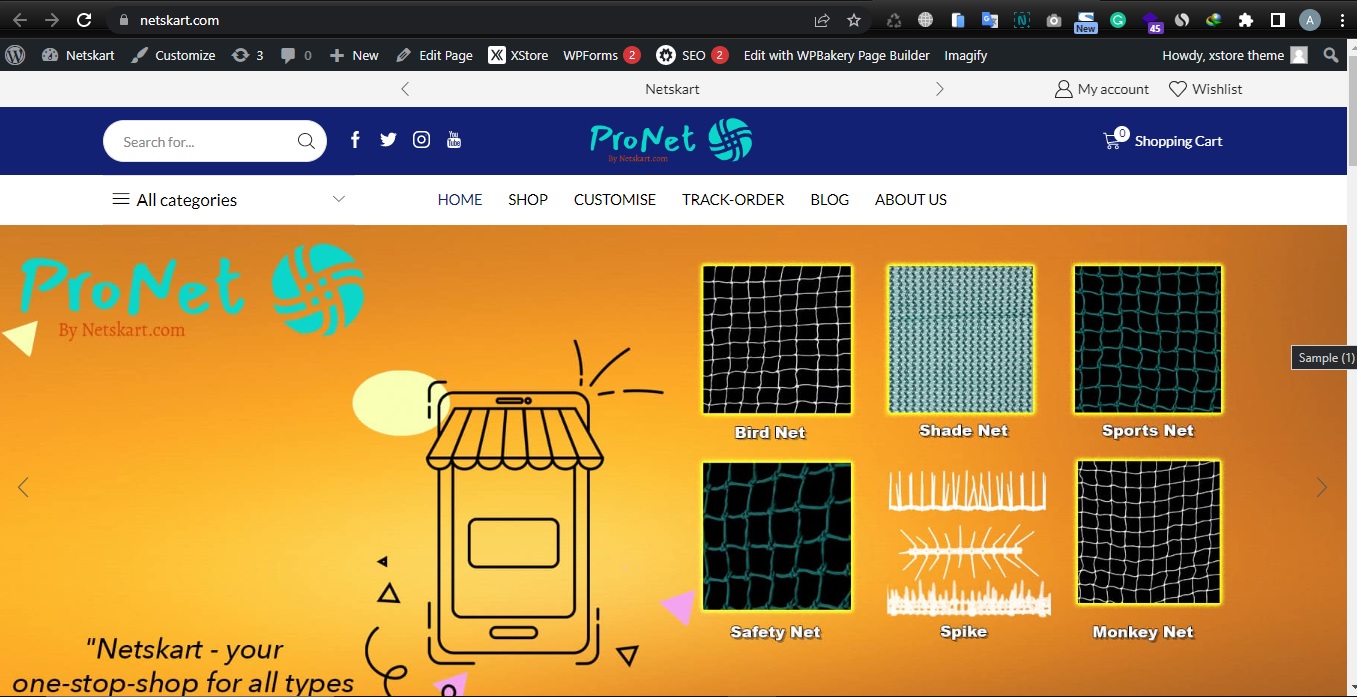Open the 3 pending updates
This screenshot has width=1357, height=697.
(x=247, y=55)
